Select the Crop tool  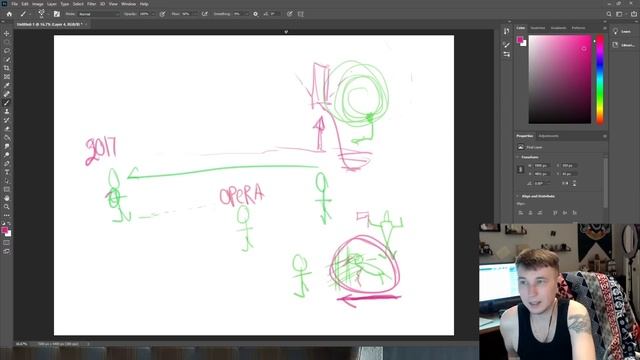[x=7, y=68]
